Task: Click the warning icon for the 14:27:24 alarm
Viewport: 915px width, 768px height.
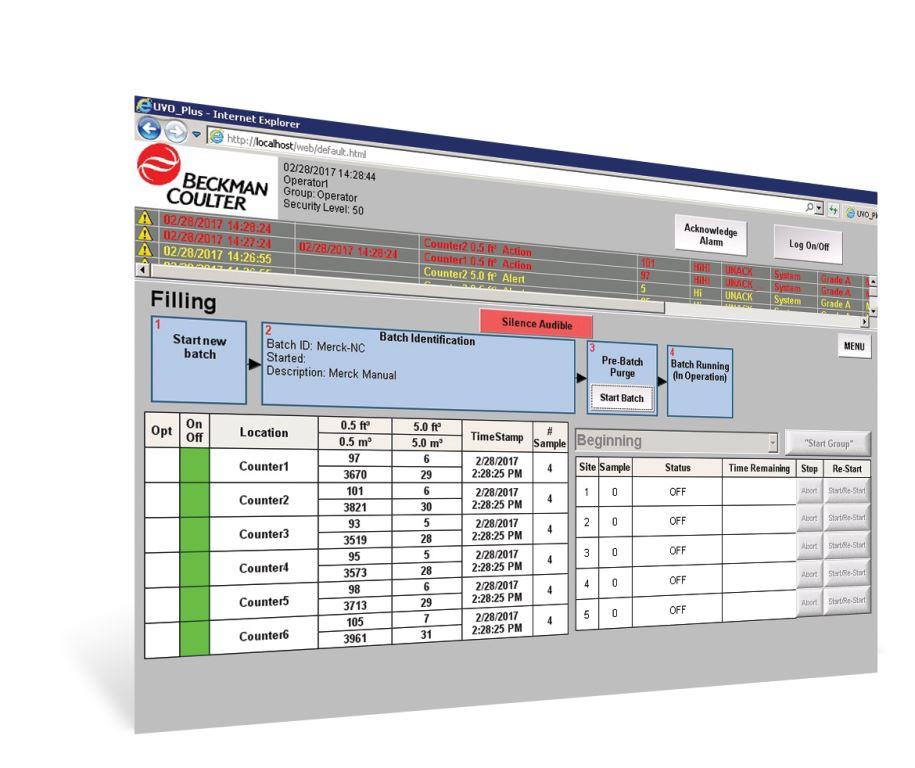Action: coord(144,233)
